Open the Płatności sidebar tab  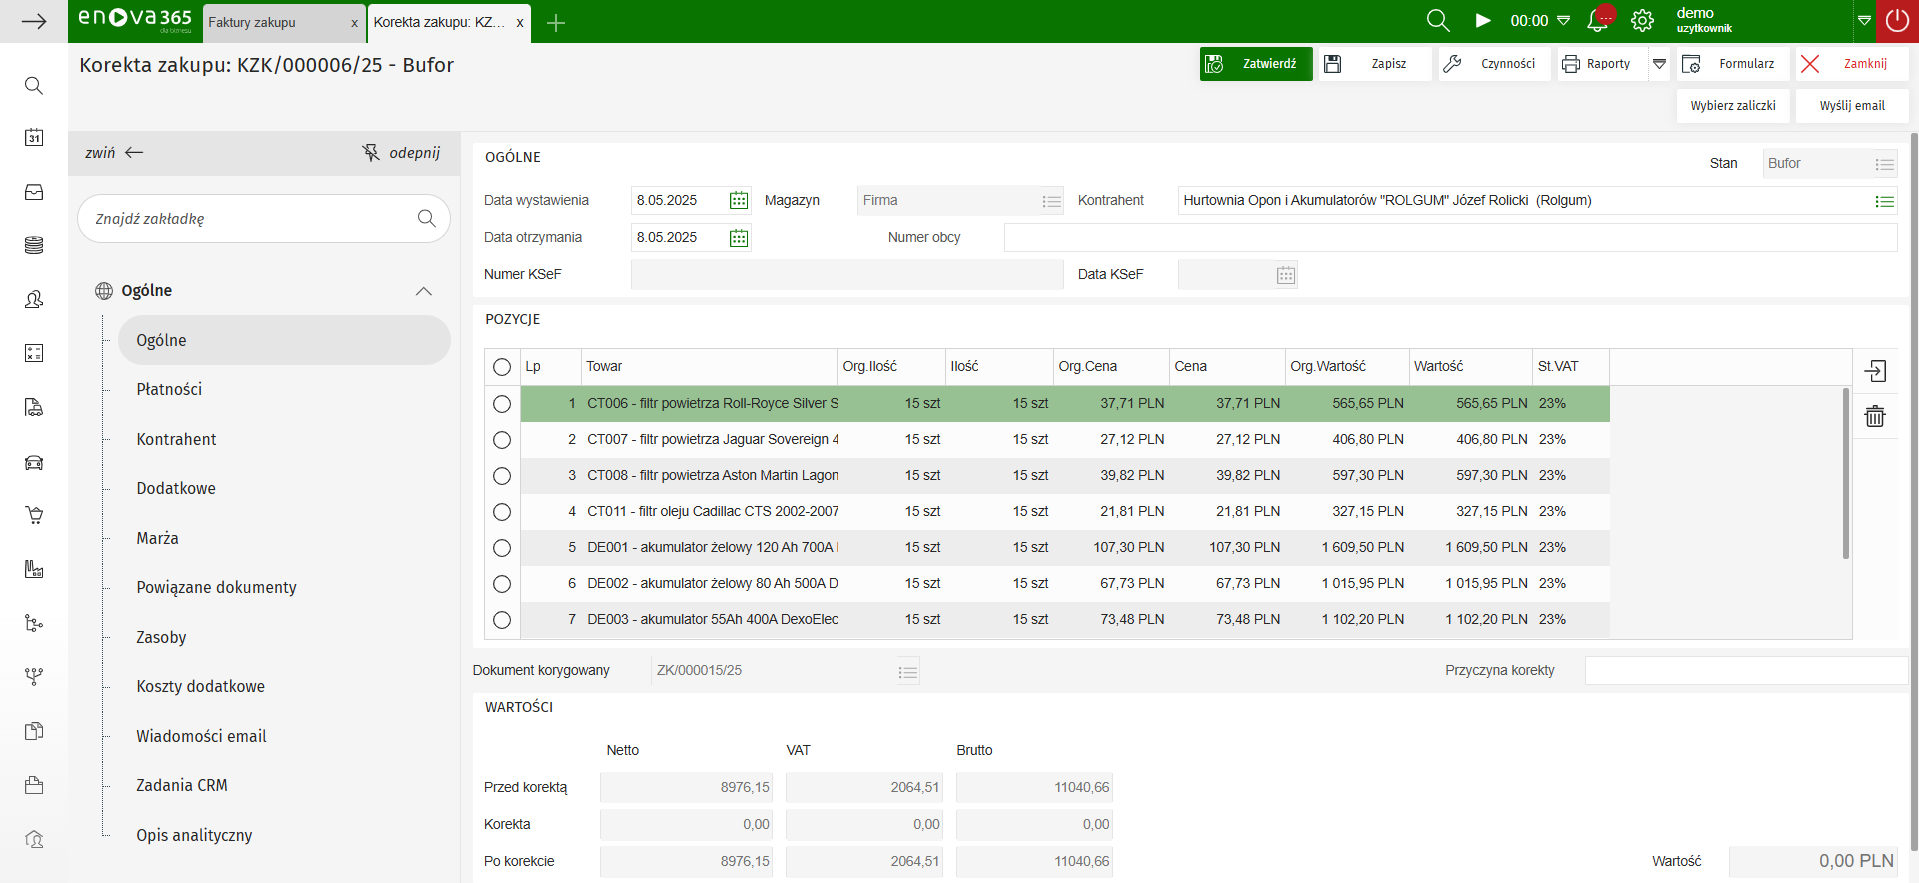169,389
